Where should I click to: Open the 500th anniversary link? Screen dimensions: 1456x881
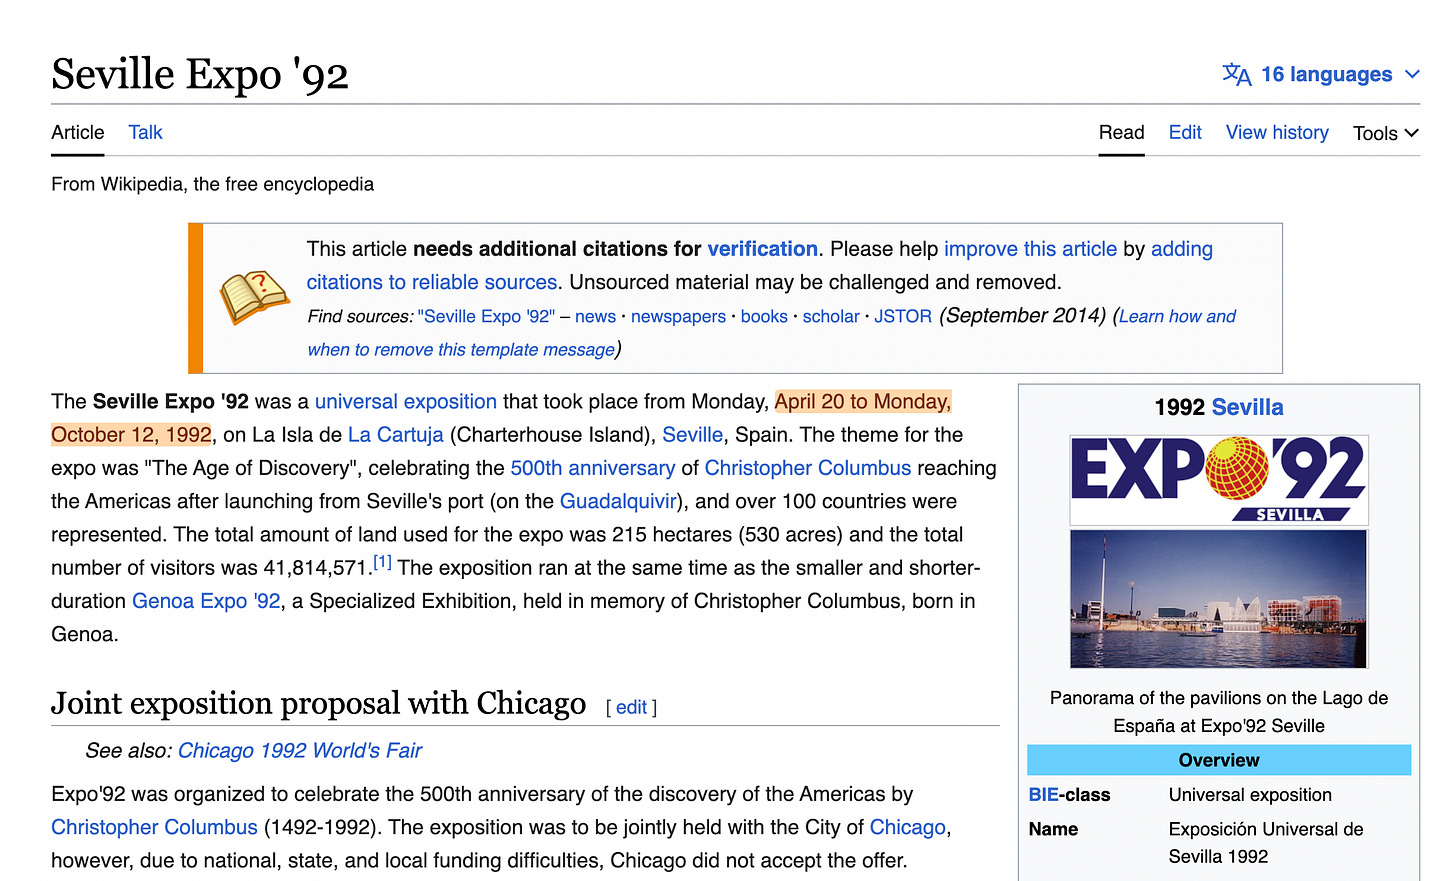pos(593,468)
